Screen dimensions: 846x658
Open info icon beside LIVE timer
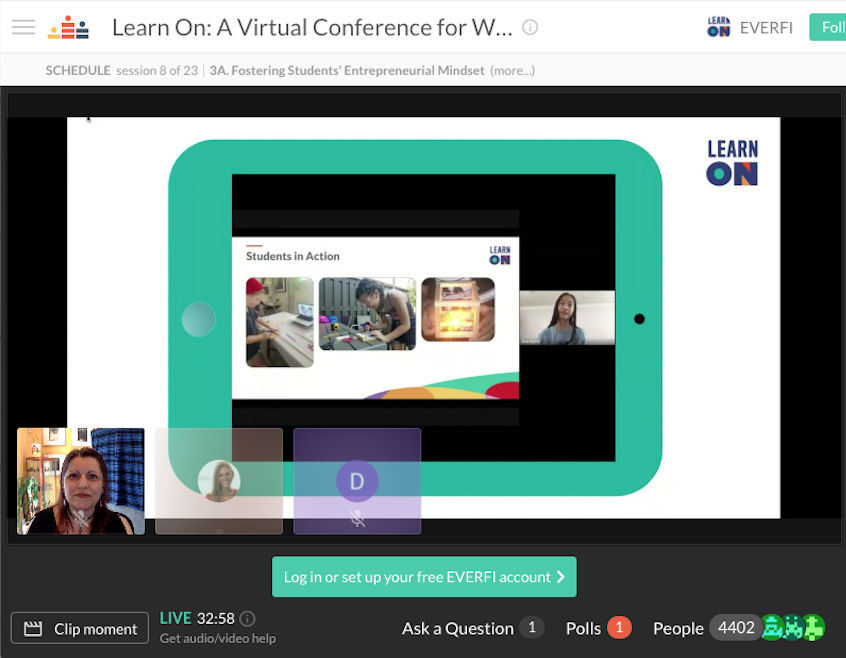tap(247, 619)
